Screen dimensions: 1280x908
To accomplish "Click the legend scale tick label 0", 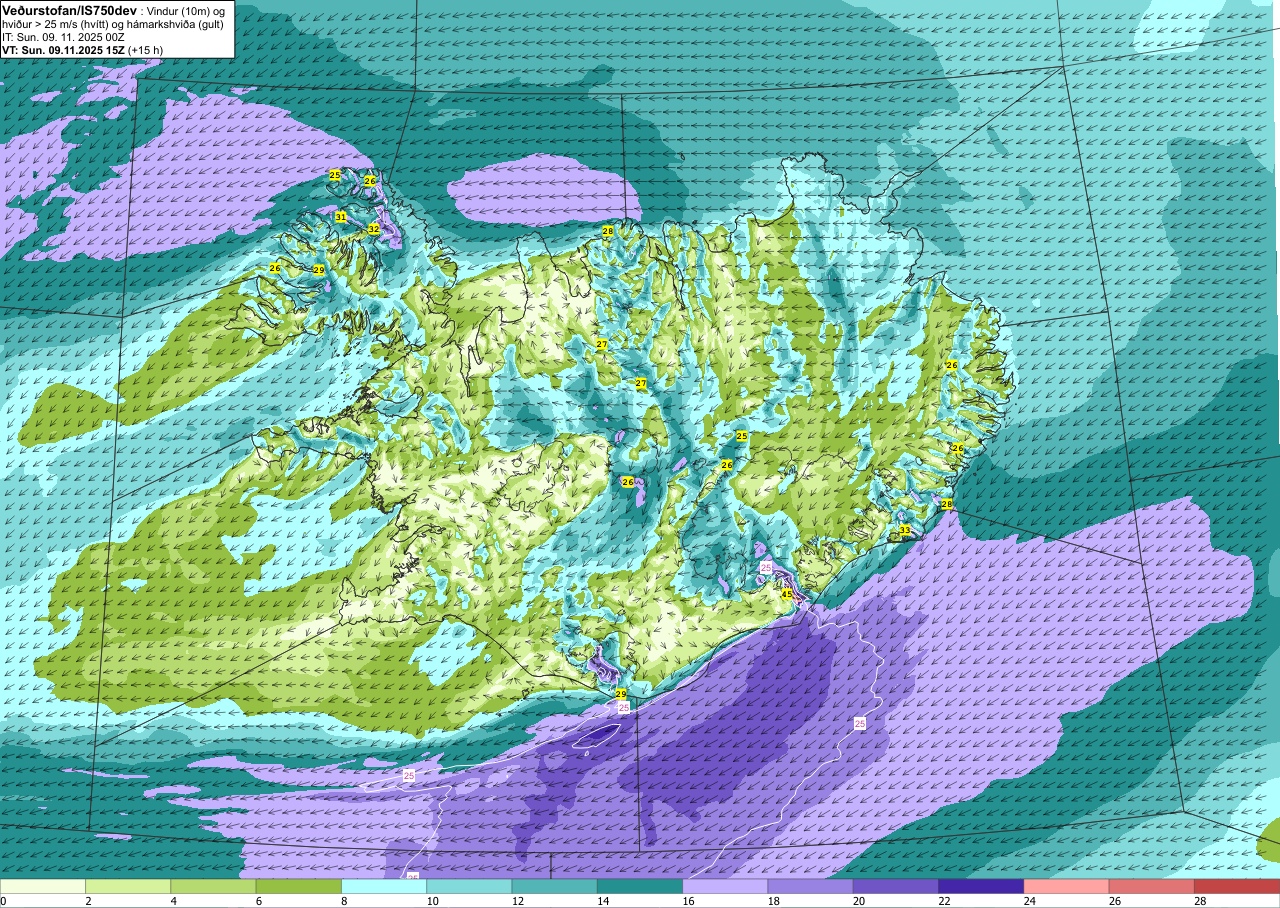I will pos(4,901).
